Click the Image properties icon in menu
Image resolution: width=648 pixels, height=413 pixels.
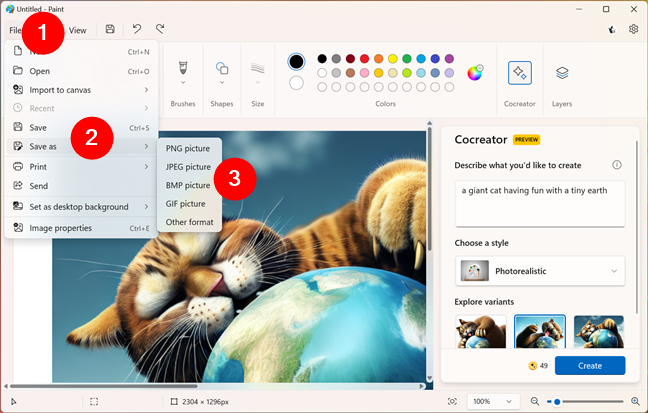tap(18, 227)
